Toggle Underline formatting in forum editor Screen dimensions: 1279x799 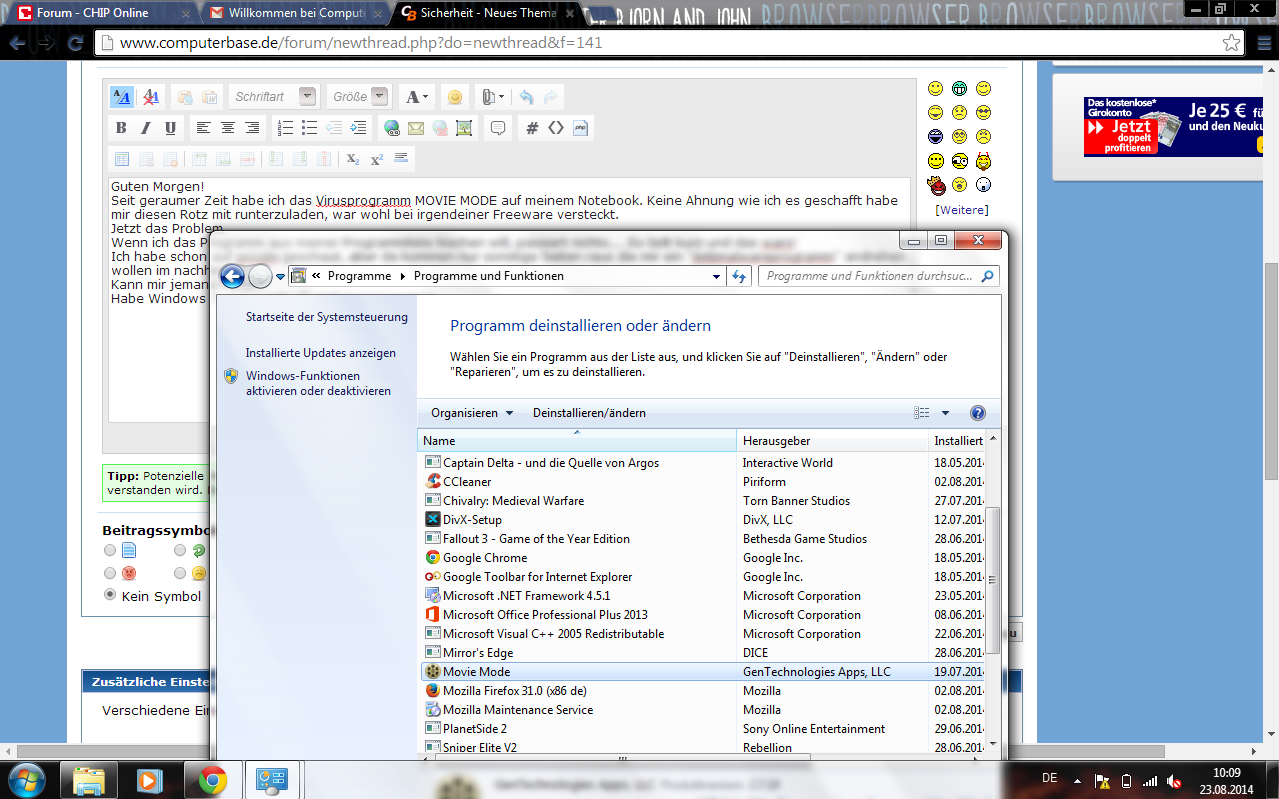[x=170, y=128]
